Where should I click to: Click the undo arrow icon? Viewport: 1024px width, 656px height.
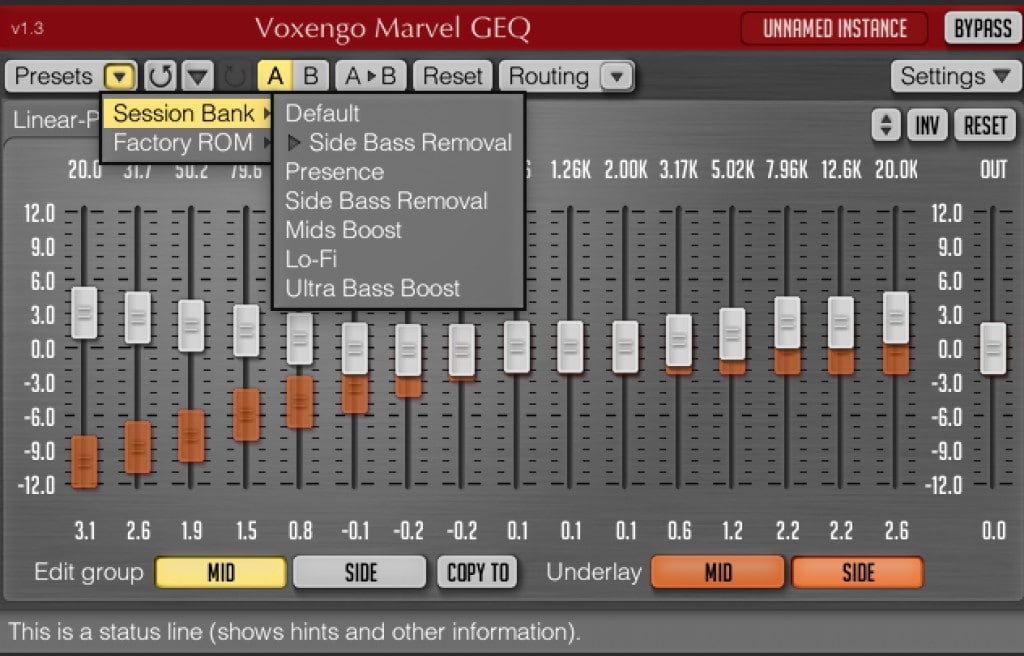pos(160,76)
